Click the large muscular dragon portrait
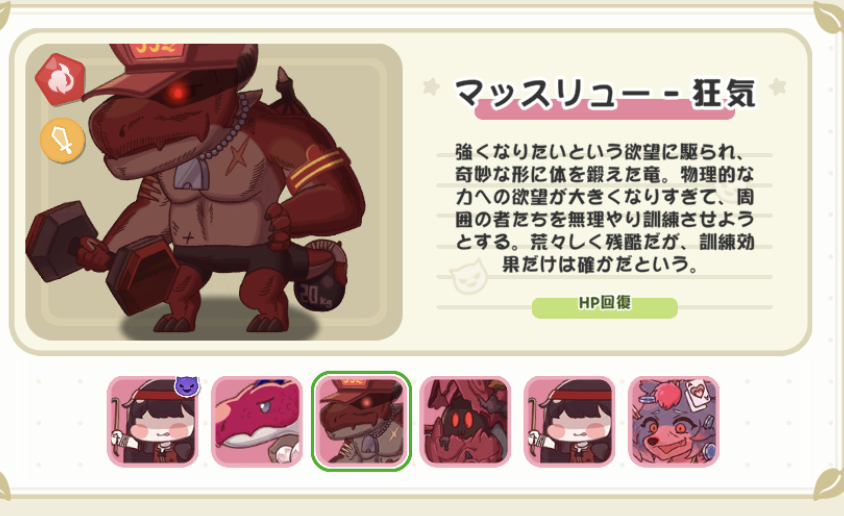Image resolution: width=844 pixels, height=516 pixels. pos(214,192)
